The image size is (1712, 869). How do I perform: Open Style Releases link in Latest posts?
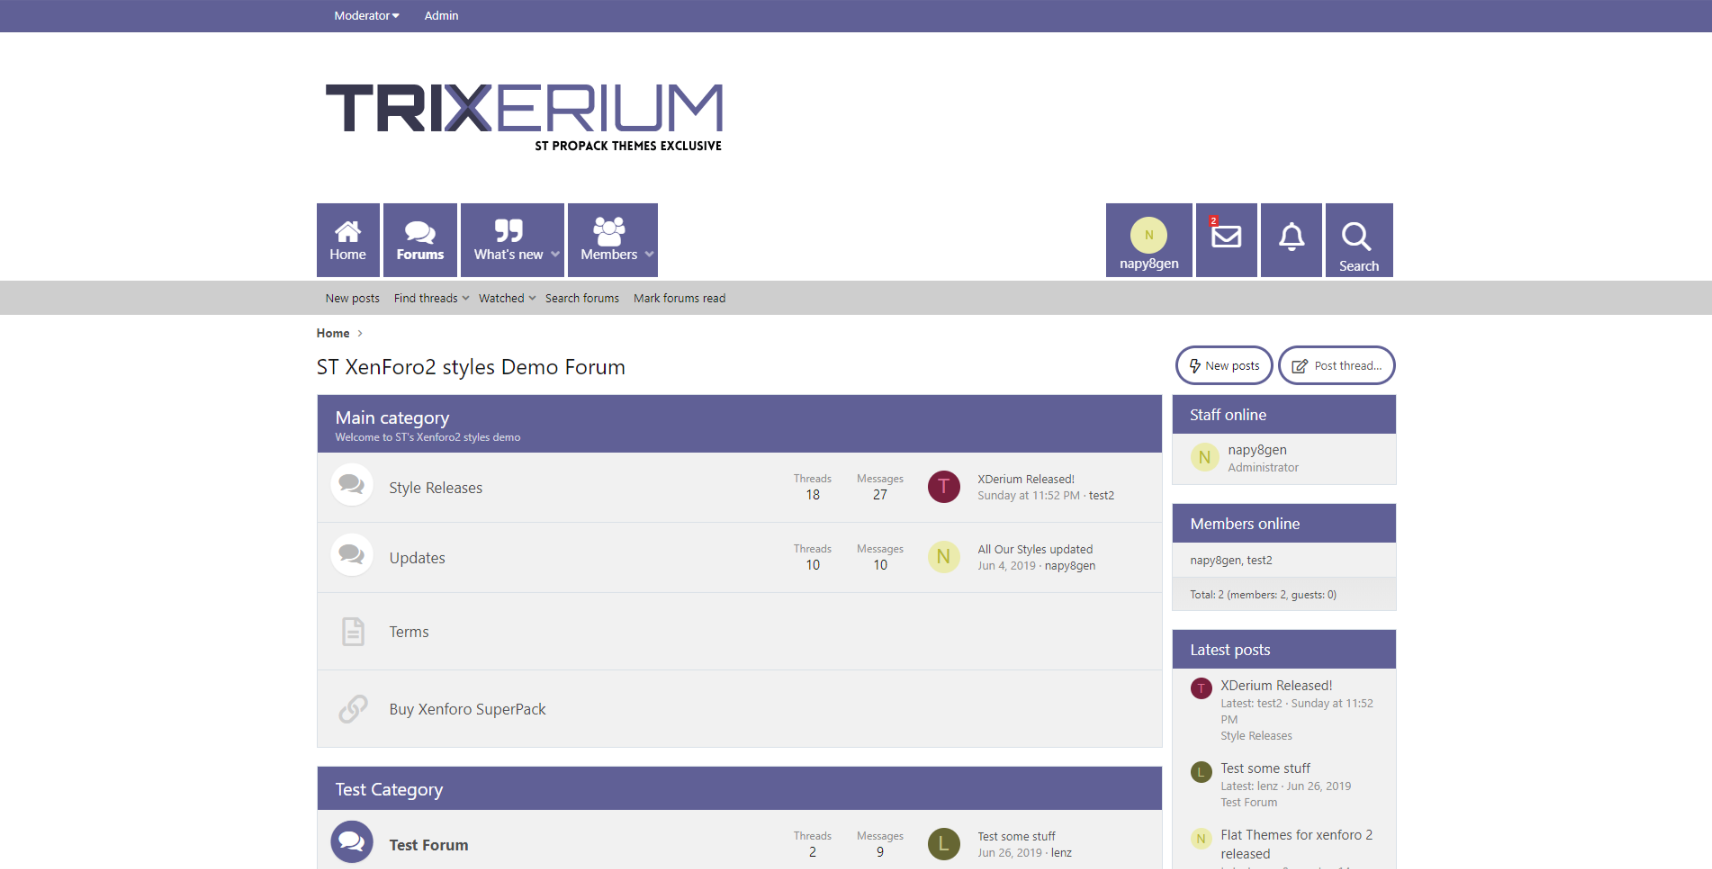tap(1256, 736)
